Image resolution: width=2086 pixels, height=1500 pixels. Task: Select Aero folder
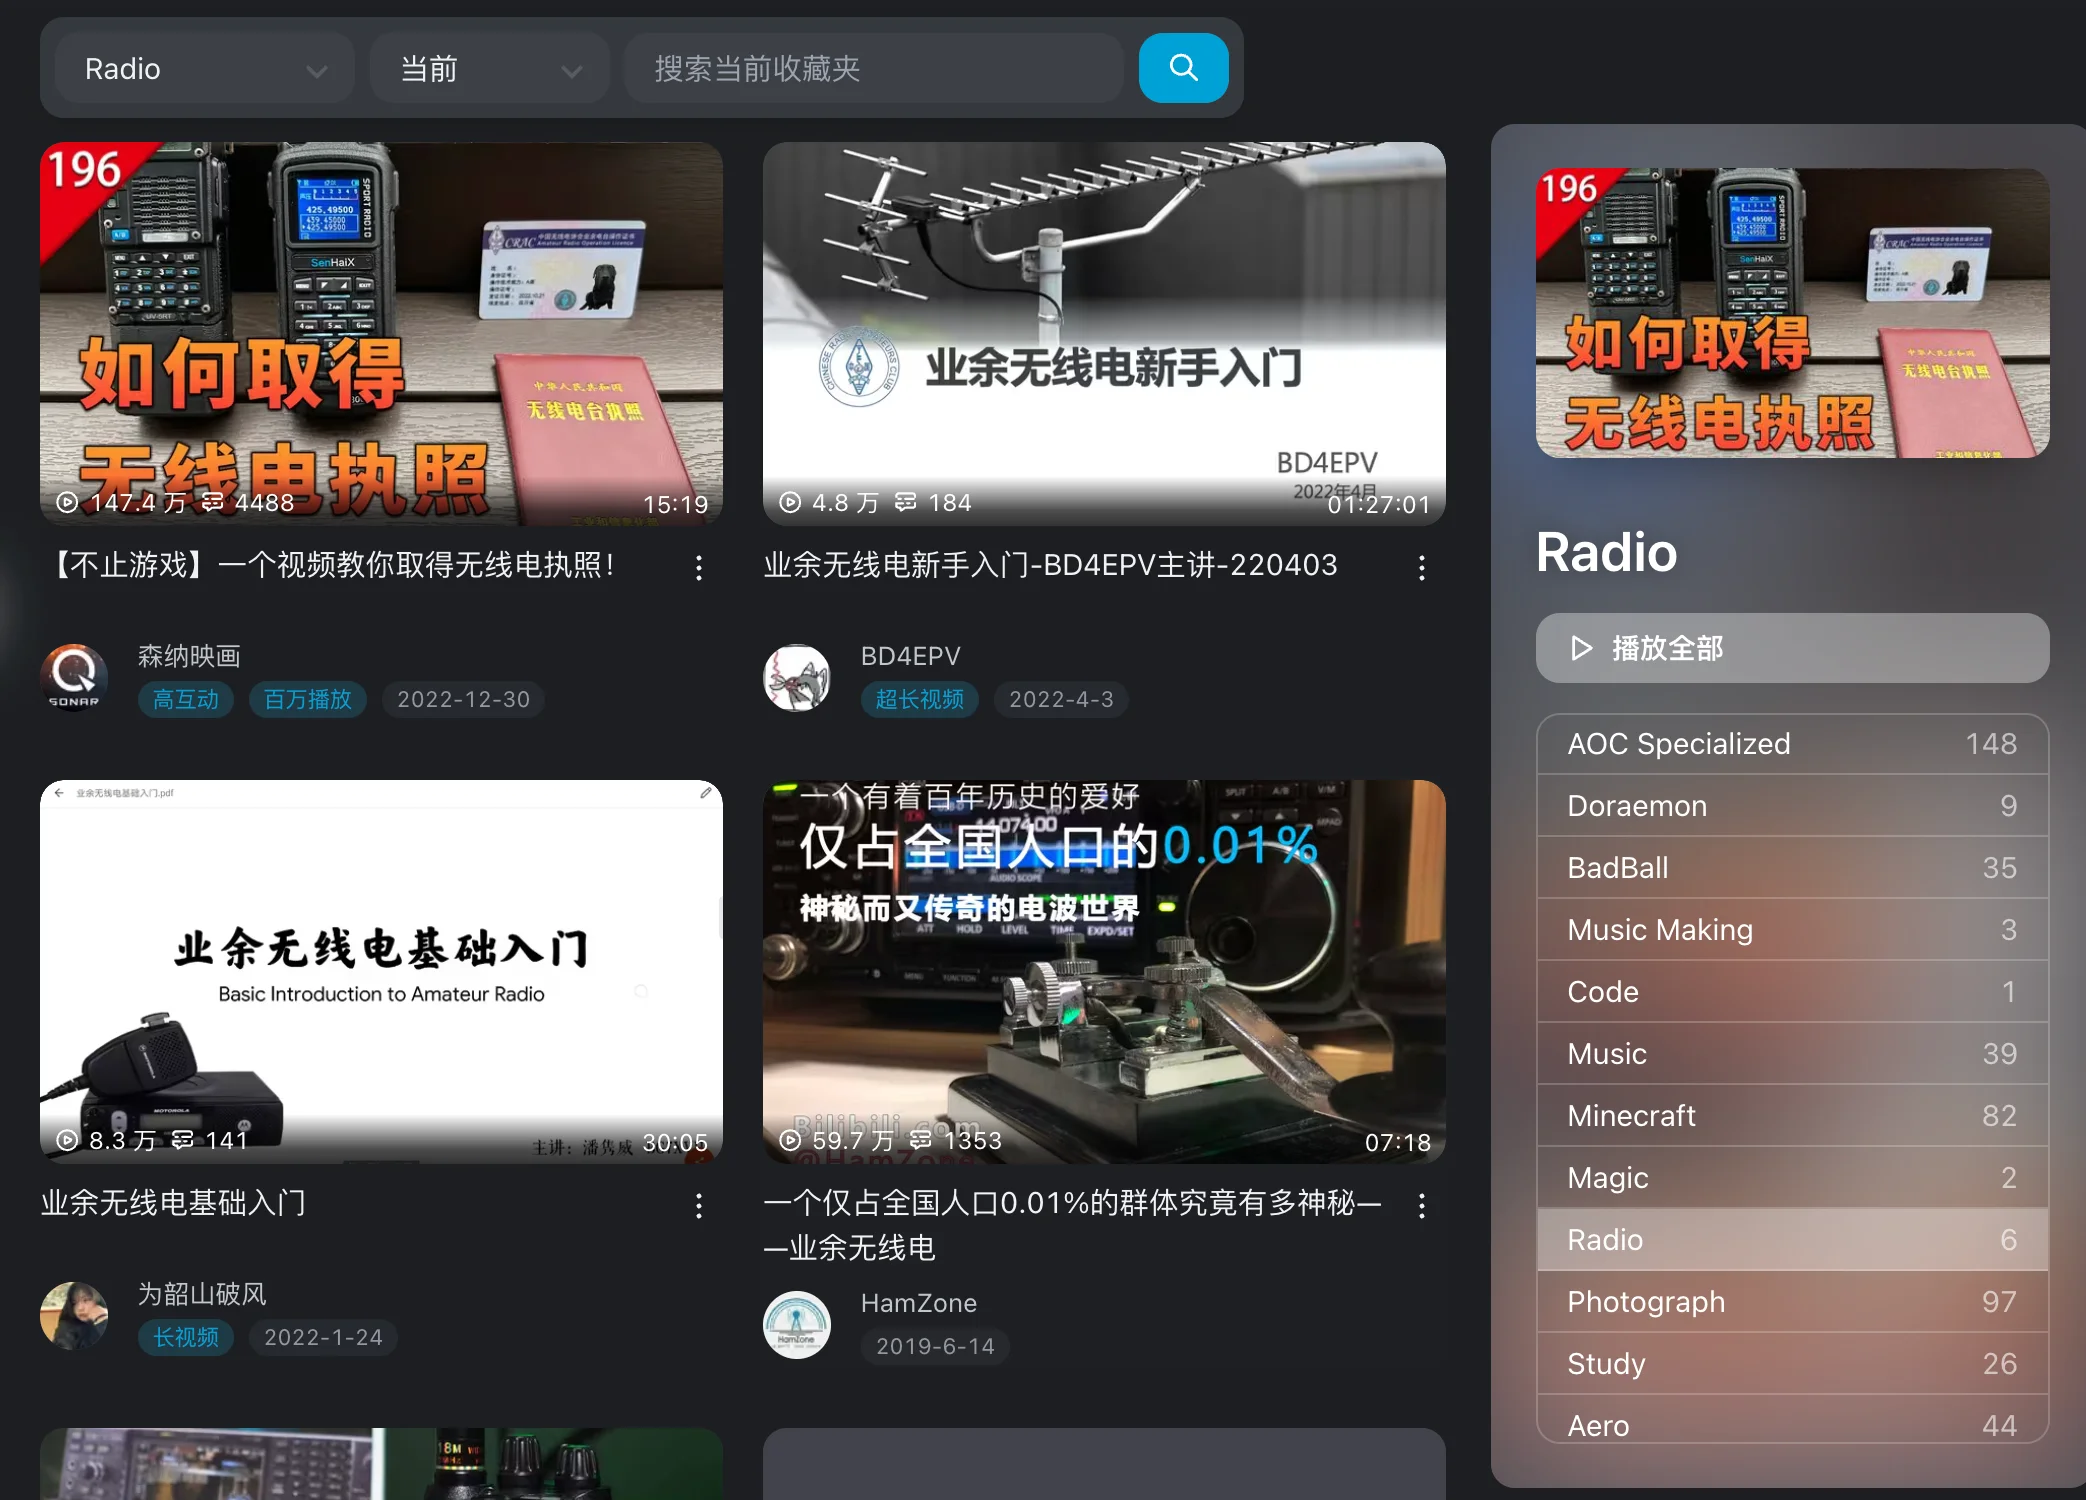coord(1792,1421)
